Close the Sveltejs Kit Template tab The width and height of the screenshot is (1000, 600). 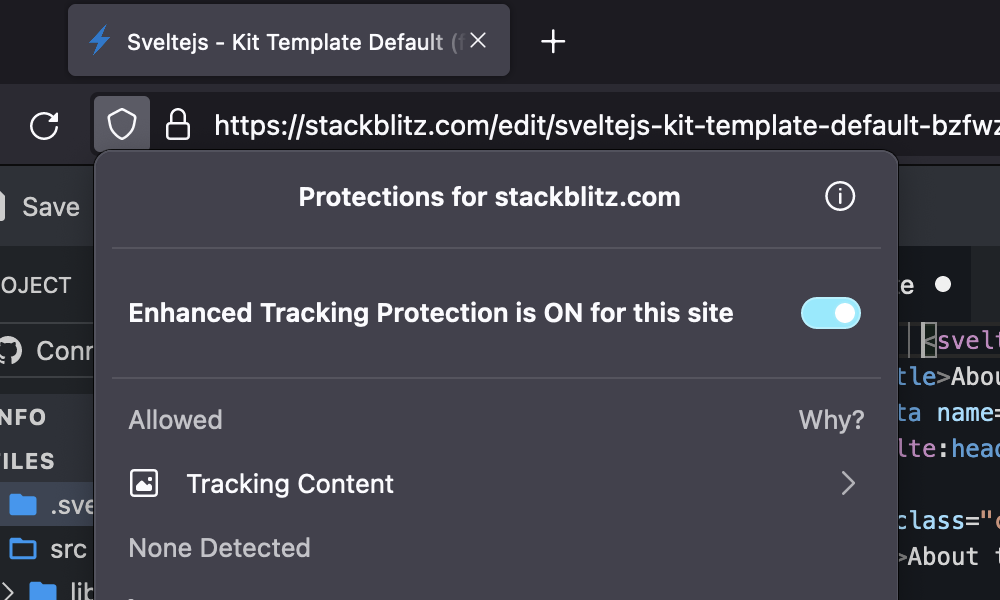[478, 41]
